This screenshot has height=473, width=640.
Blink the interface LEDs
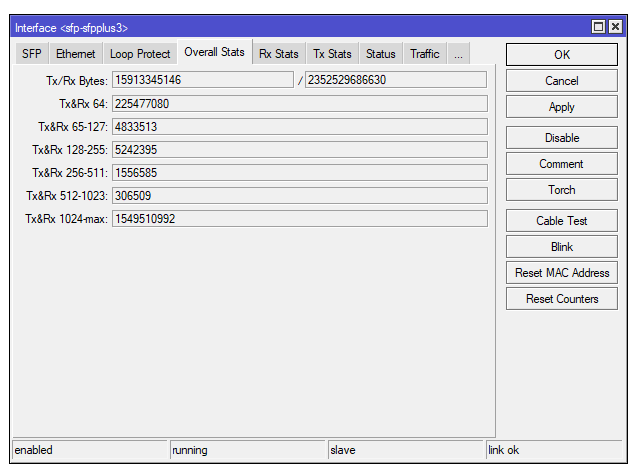pos(562,247)
